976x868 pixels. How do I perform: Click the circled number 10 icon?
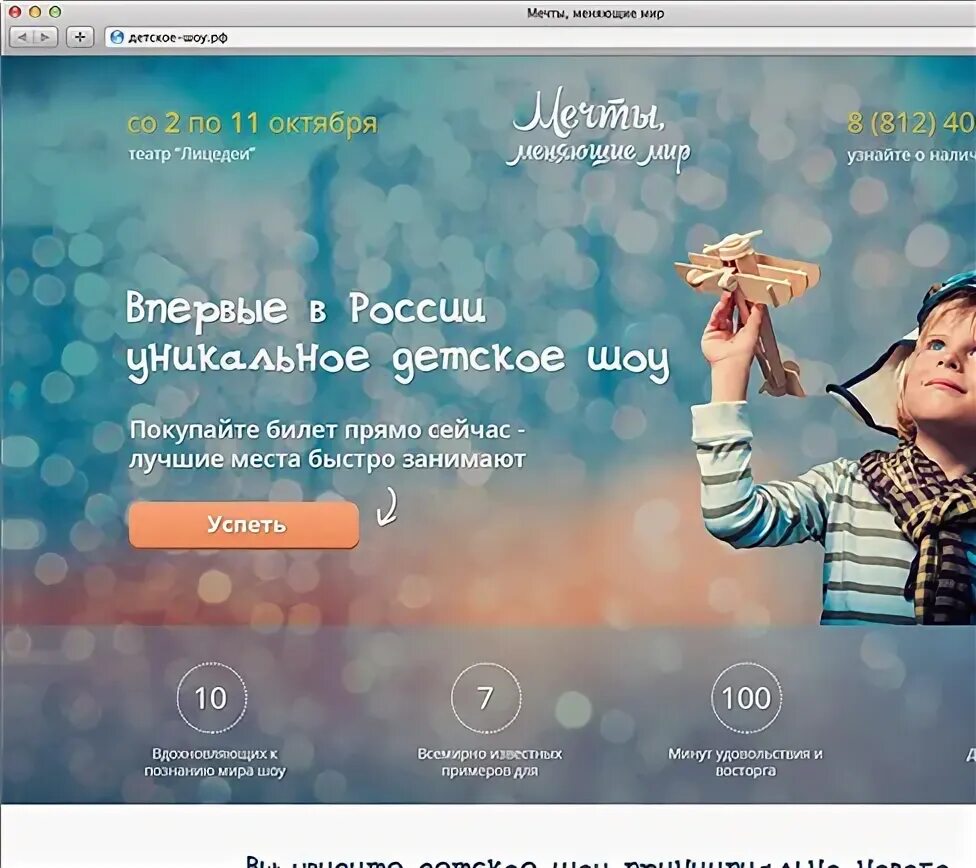tap(212, 697)
